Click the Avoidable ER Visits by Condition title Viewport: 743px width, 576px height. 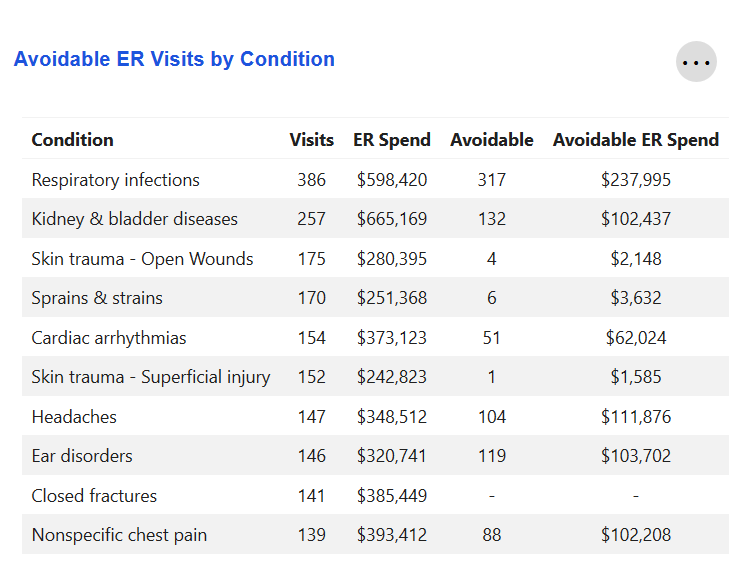pyautogui.click(x=174, y=59)
